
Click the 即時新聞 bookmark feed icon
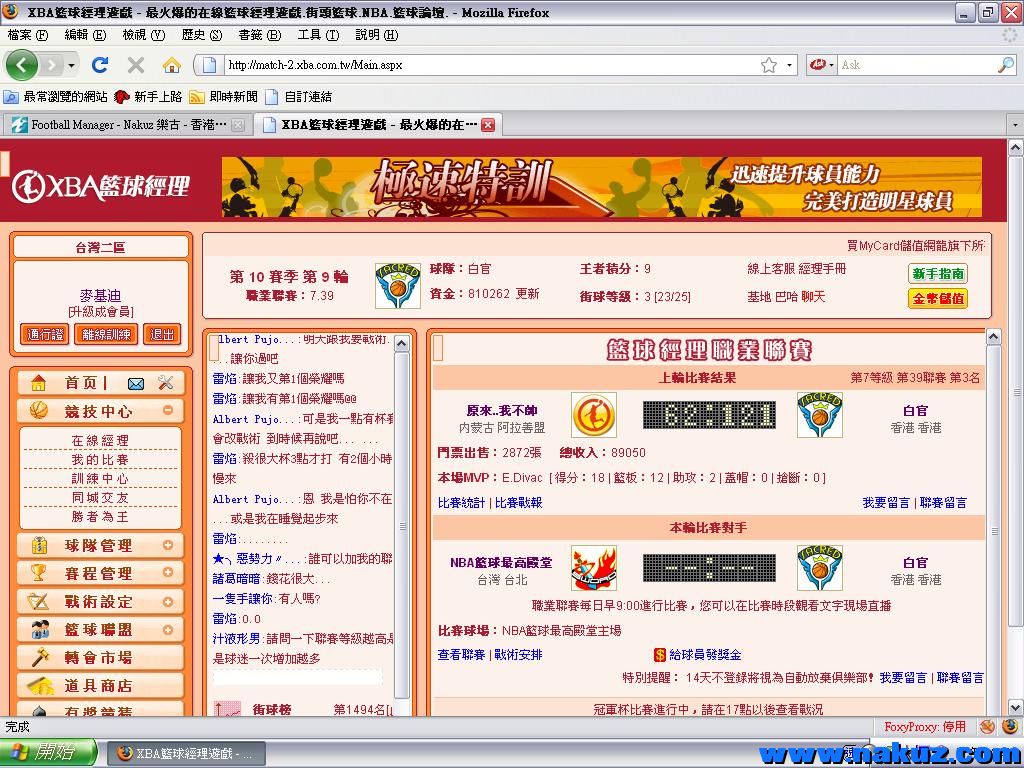(x=197, y=97)
